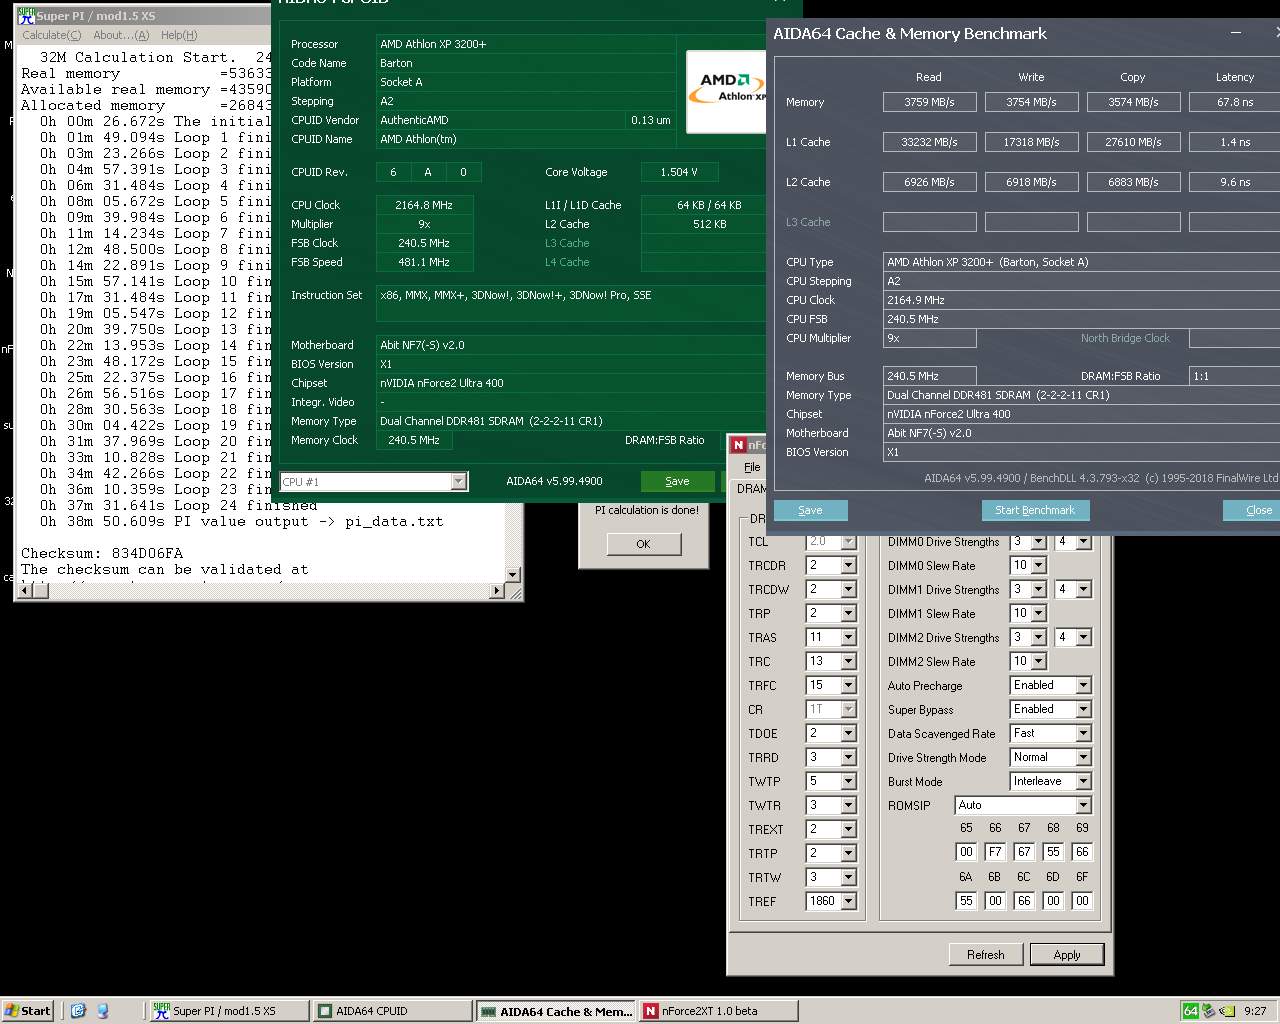The width and height of the screenshot is (1280, 1024).
Task: Open the Calculate menu in Super PI
Action: (51, 35)
